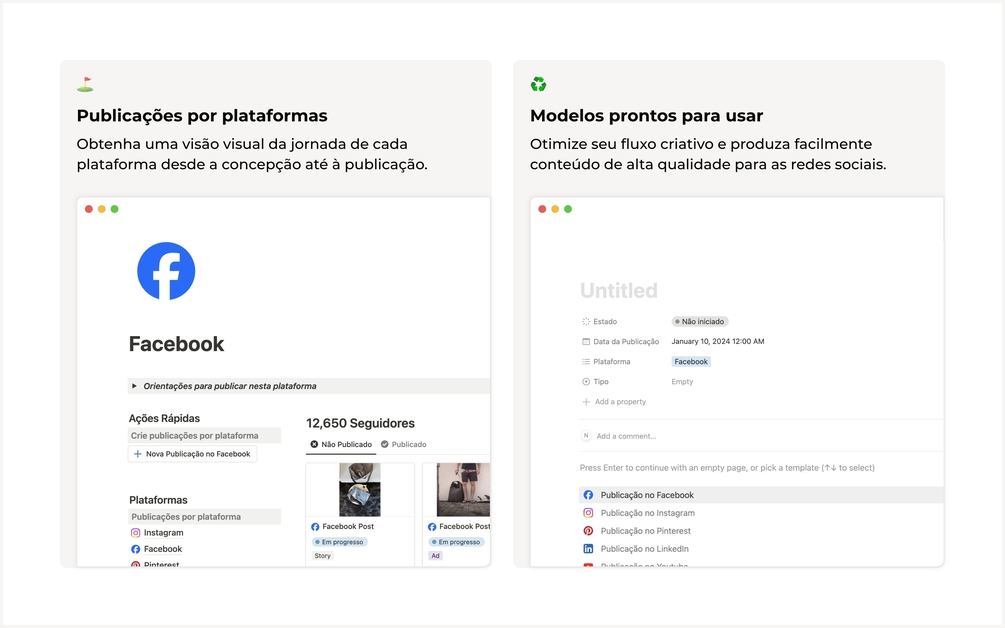
Task: Click the select icon beside Tipo property
Action: [586, 381]
